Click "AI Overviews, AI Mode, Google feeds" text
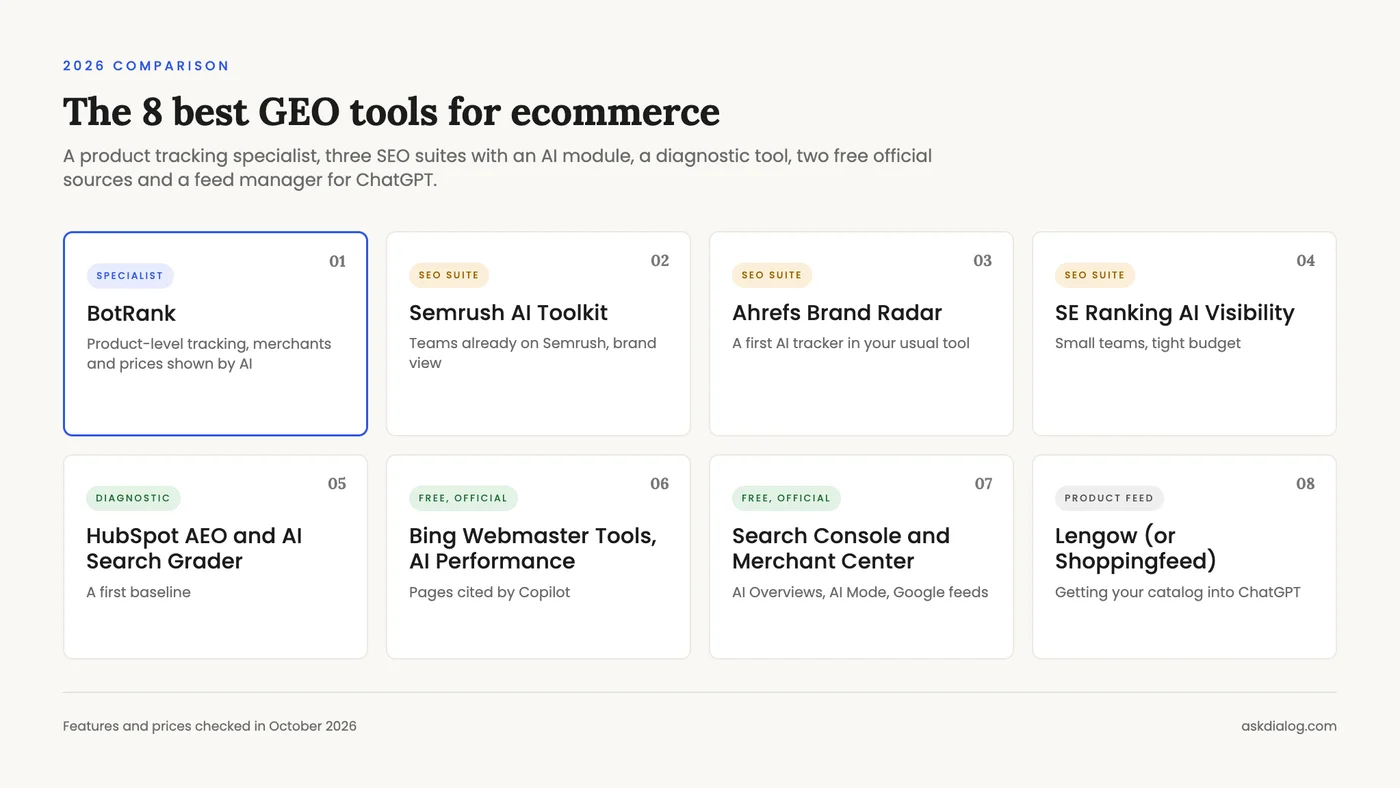This screenshot has width=1400, height=788. point(860,592)
